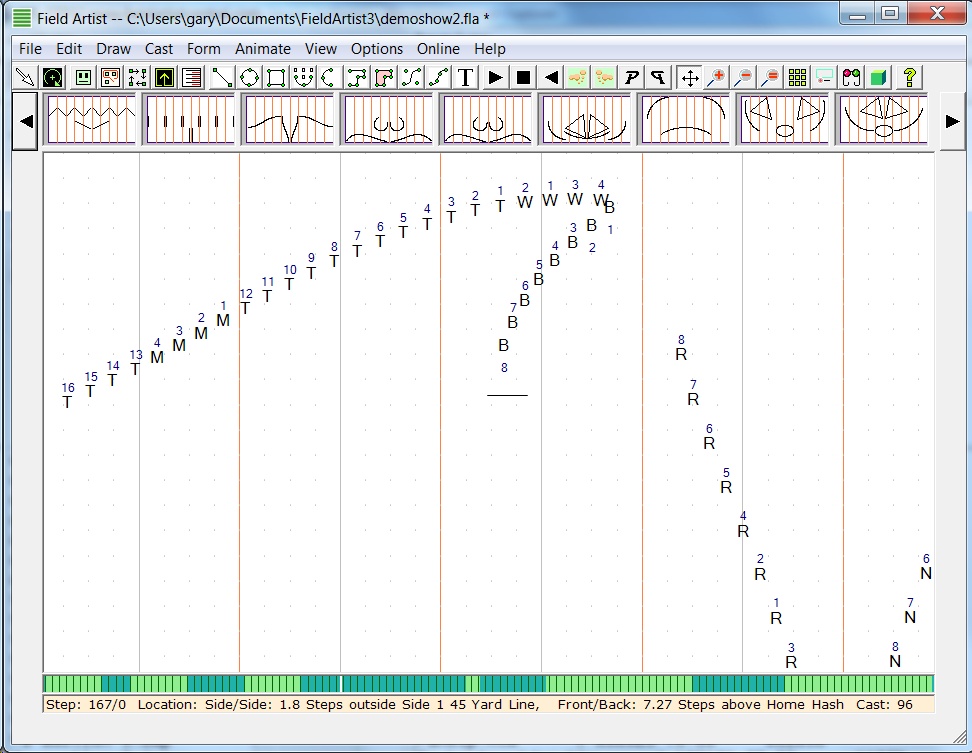The width and height of the screenshot is (972, 753).
Task: Toggle the grid display icon
Action: click(797, 77)
